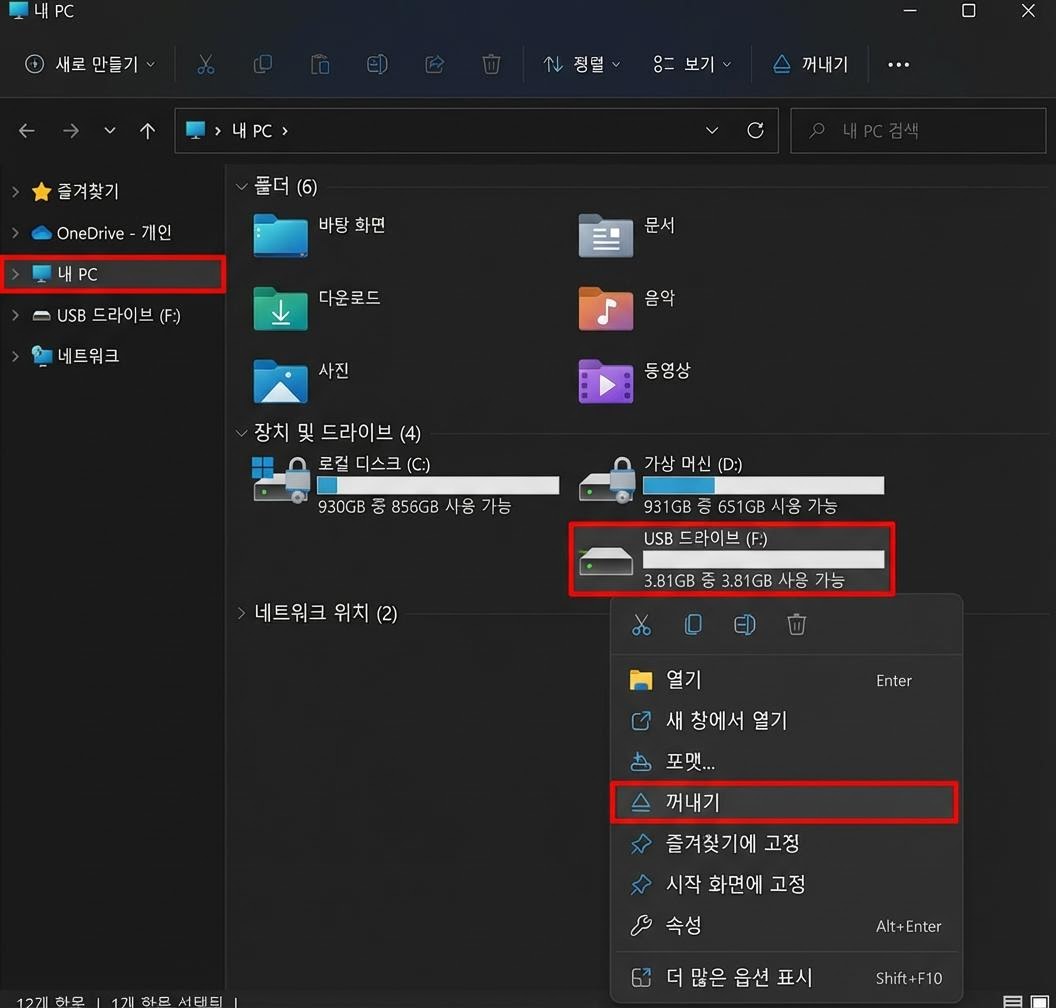Click the share icon in the toolbar
The width and height of the screenshot is (1056, 1008).
[434, 65]
